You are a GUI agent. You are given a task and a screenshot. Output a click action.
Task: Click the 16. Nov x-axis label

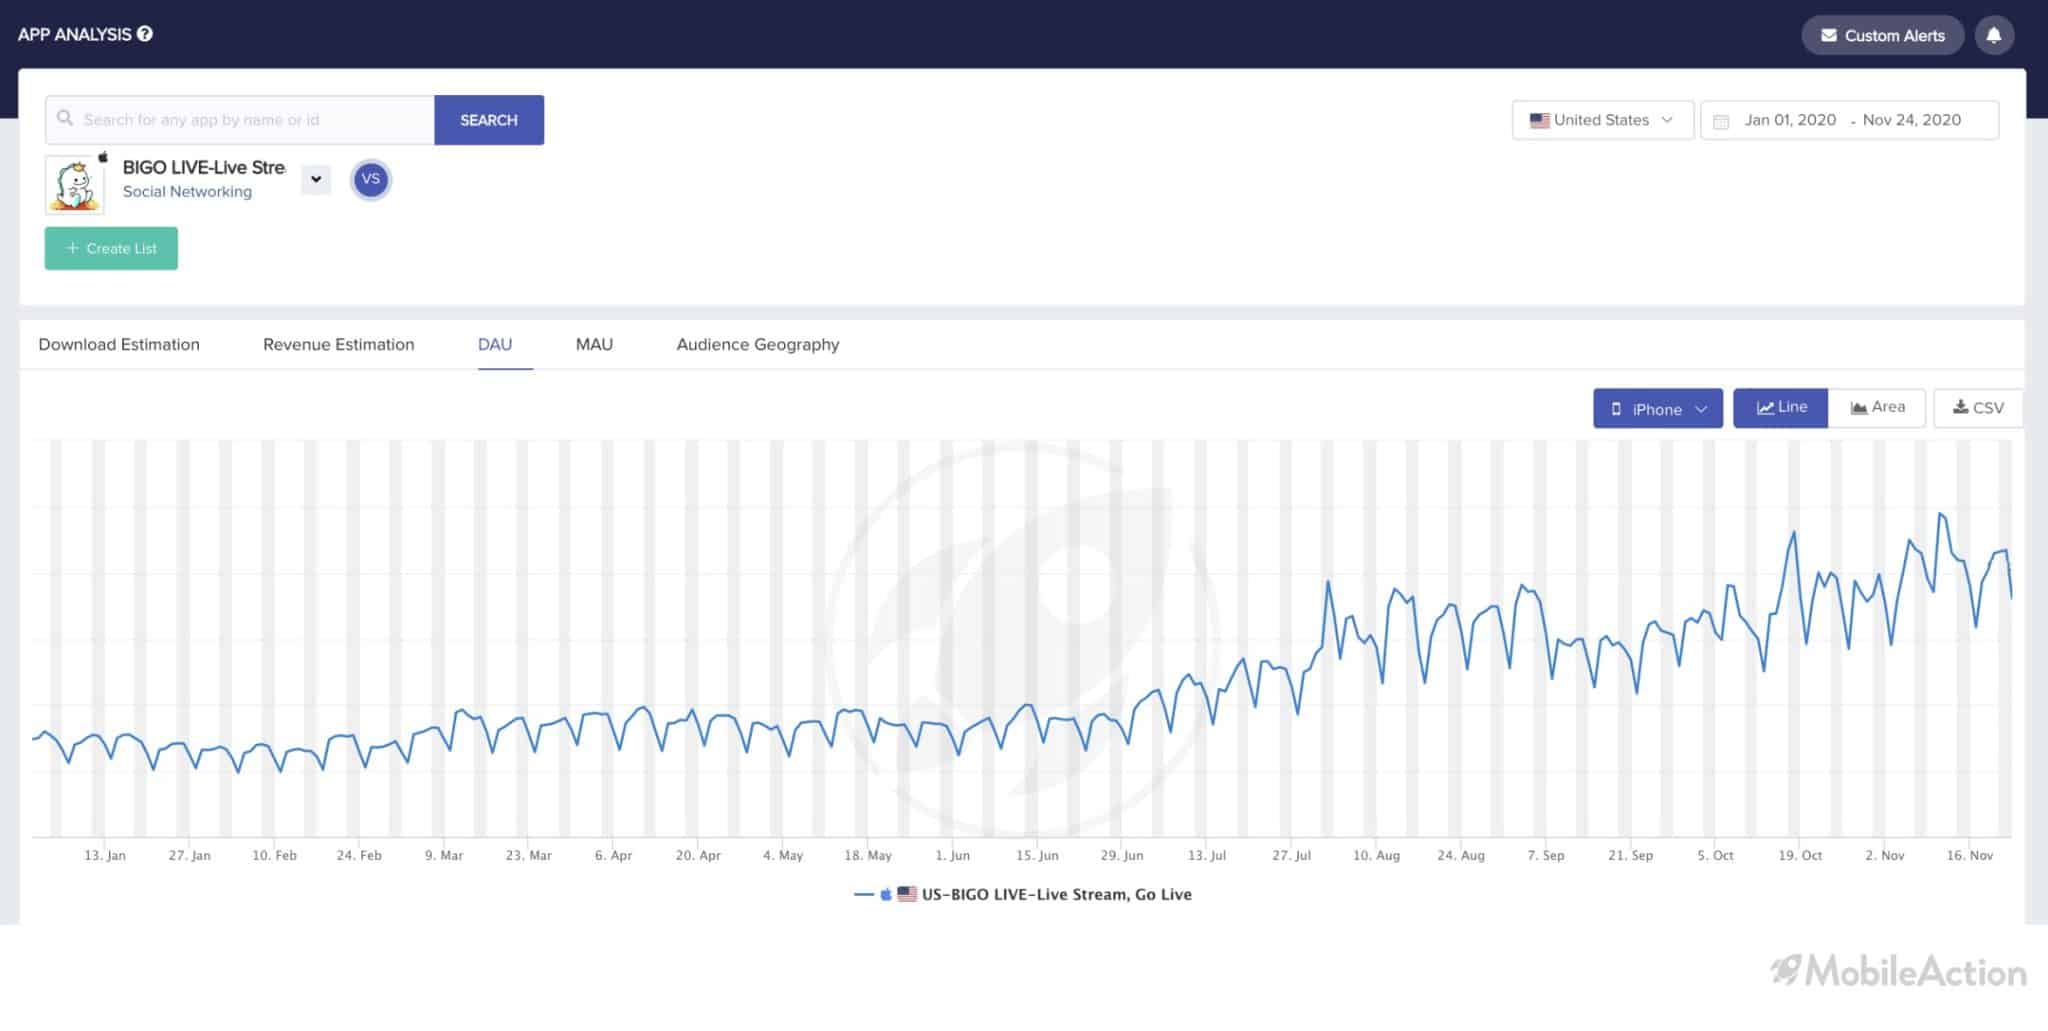click(1970, 855)
